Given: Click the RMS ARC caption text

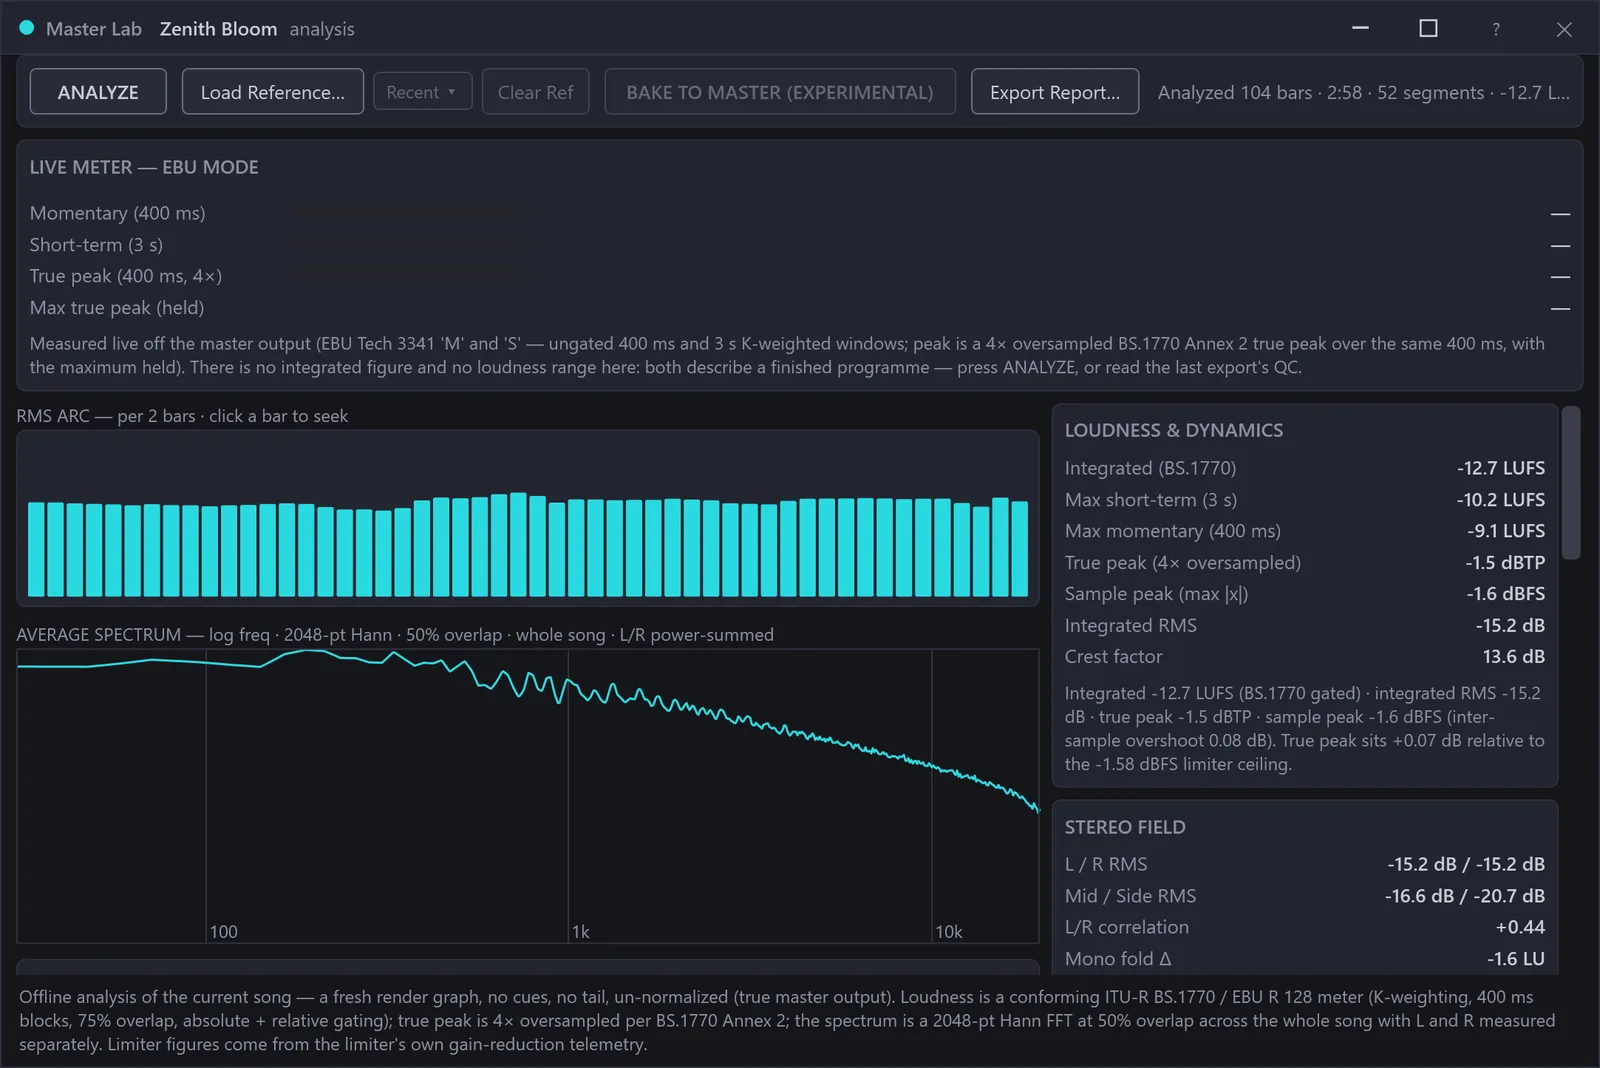Looking at the screenshot, I should click(182, 416).
